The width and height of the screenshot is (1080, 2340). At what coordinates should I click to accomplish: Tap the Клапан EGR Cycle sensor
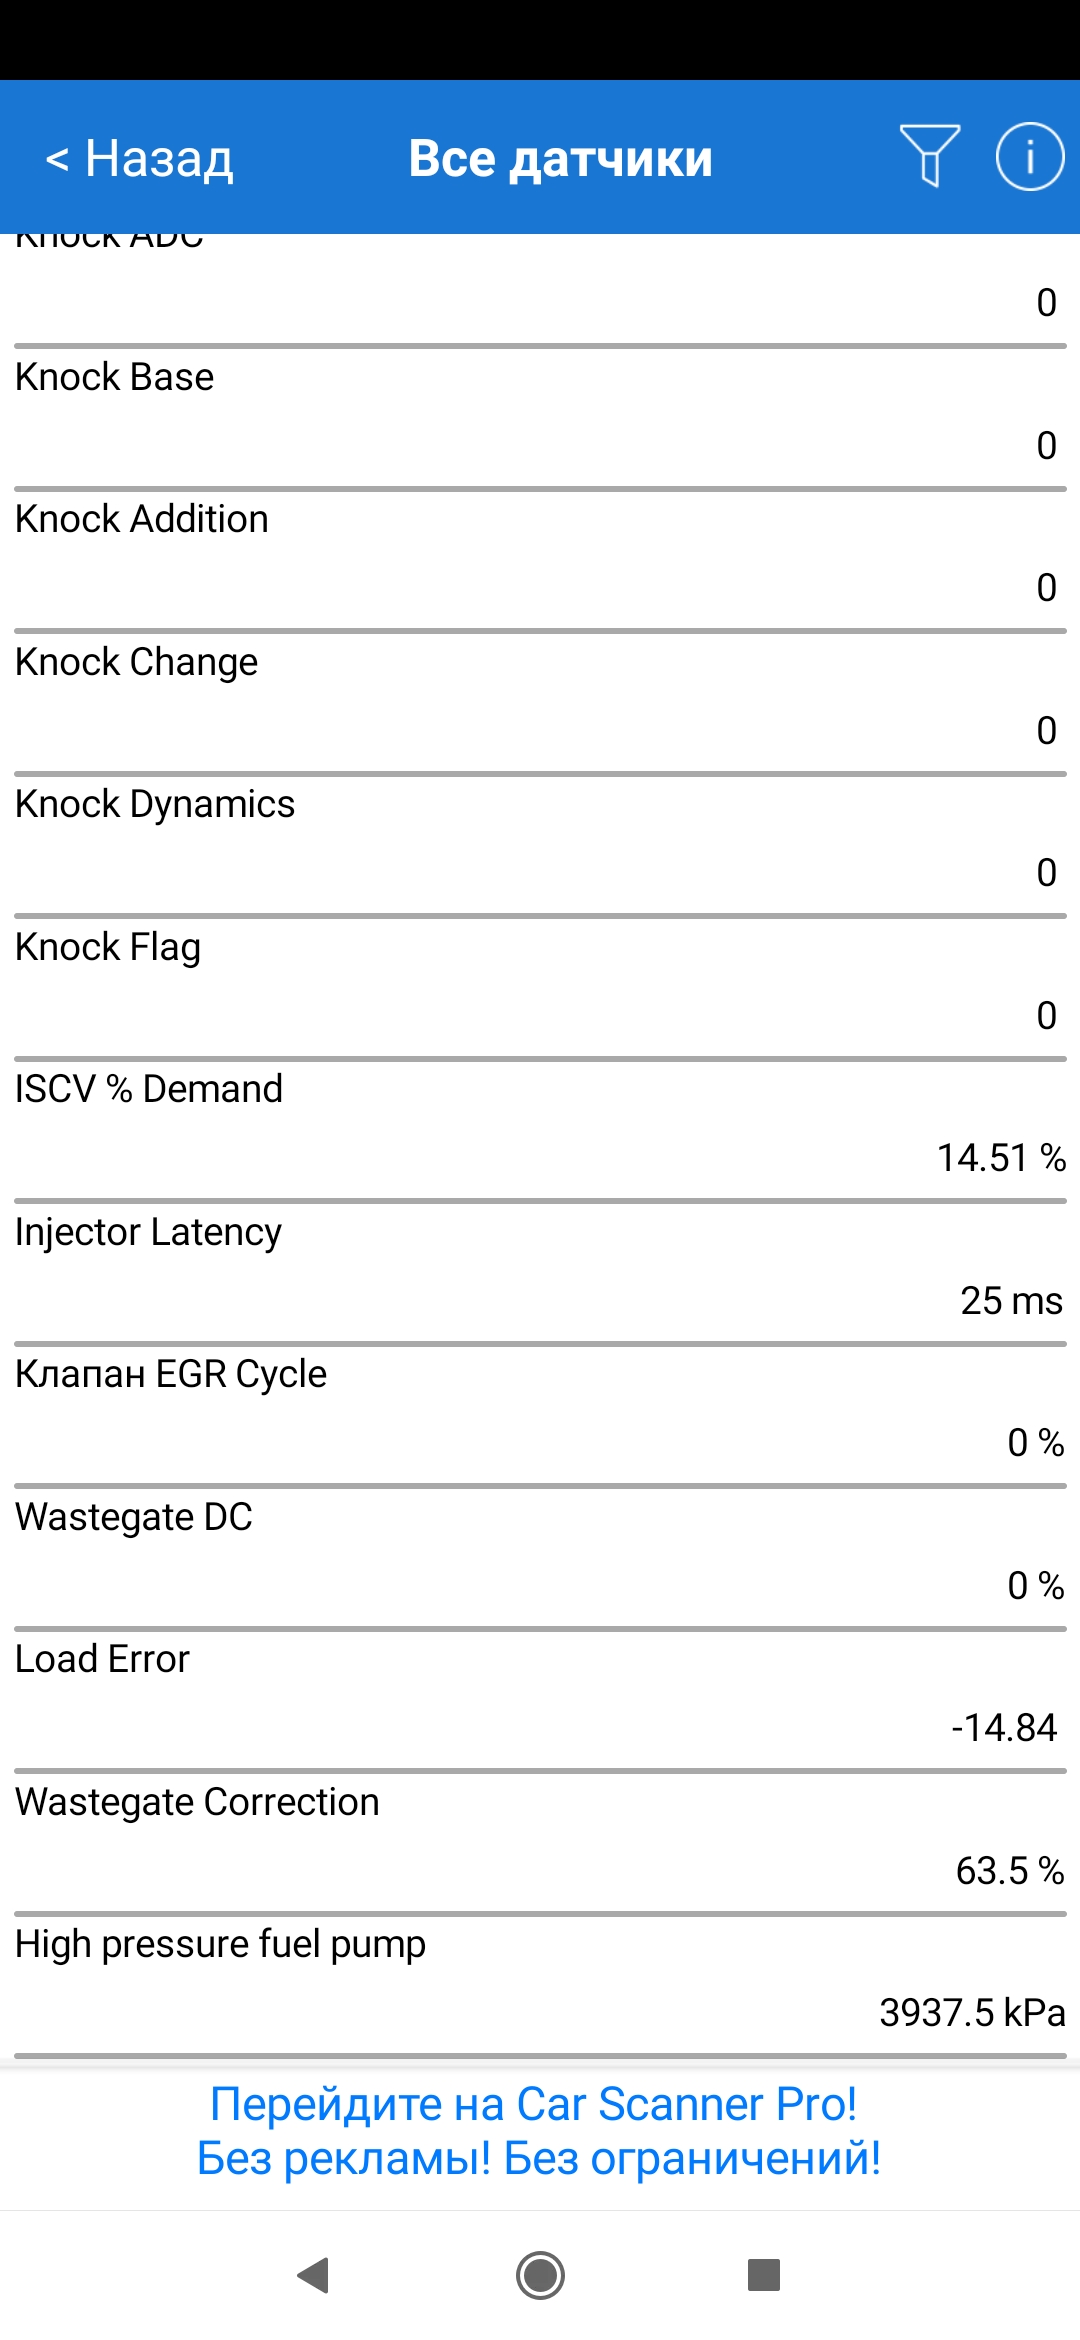click(540, 1415)
